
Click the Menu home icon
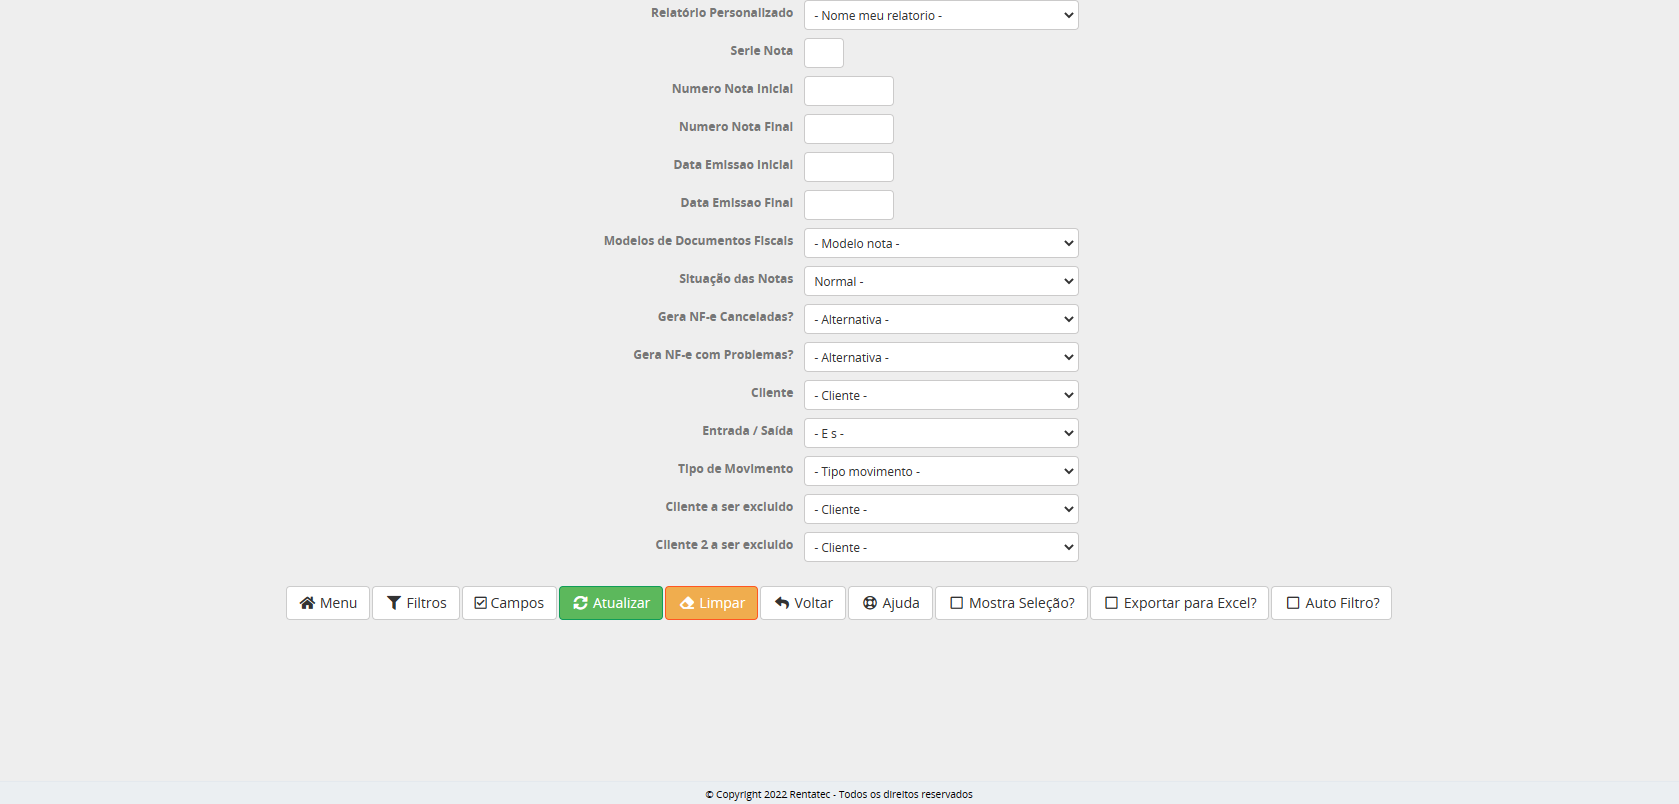[x=307, y=603]
